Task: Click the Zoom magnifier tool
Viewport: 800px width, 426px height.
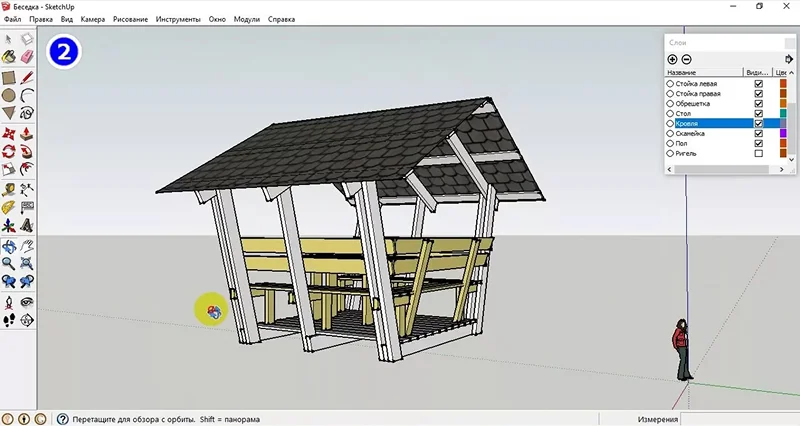Action: pyautogui.click(x=9, y=263)
